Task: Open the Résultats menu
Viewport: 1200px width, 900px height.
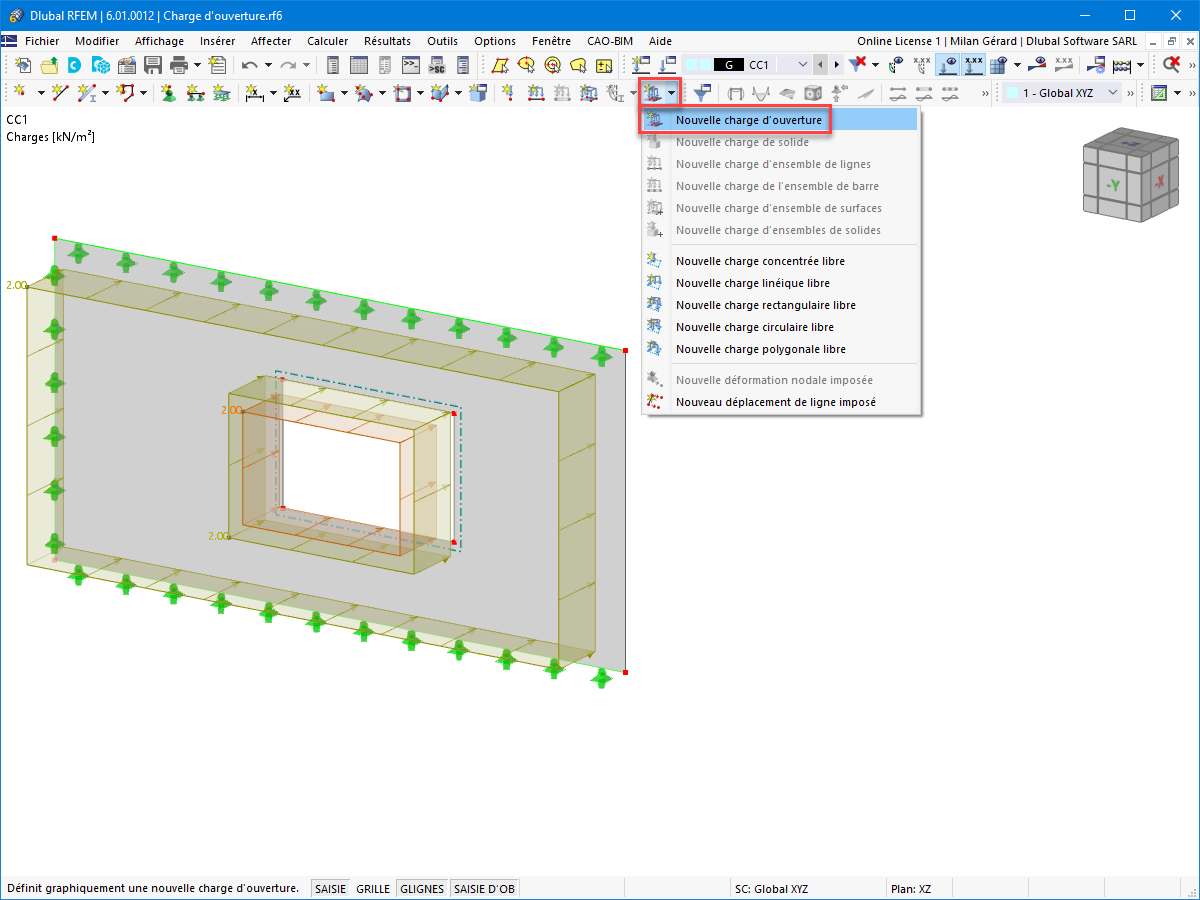Action: tap(387, 41)
